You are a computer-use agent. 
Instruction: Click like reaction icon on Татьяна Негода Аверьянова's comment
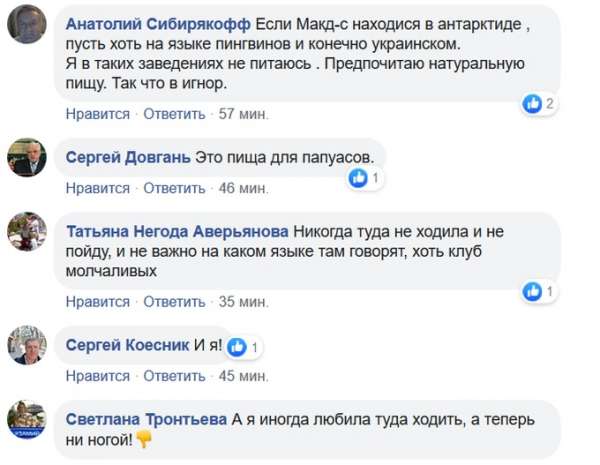pyautogui.click(x=534, y=291)
